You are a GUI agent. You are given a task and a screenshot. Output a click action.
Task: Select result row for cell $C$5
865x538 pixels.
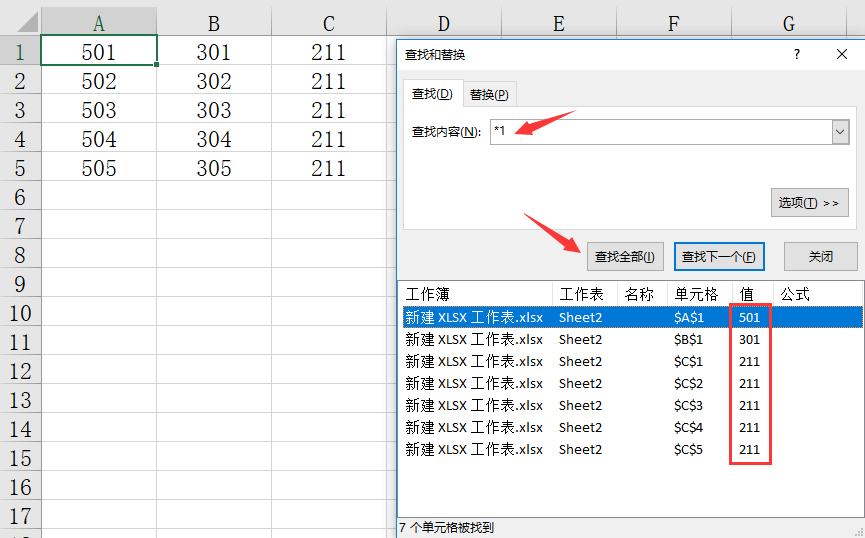coord(630,450)
